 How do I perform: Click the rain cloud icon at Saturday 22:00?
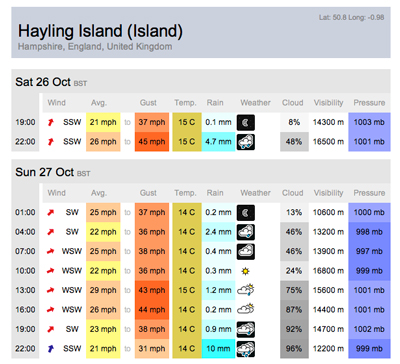(x=246, y=142)
